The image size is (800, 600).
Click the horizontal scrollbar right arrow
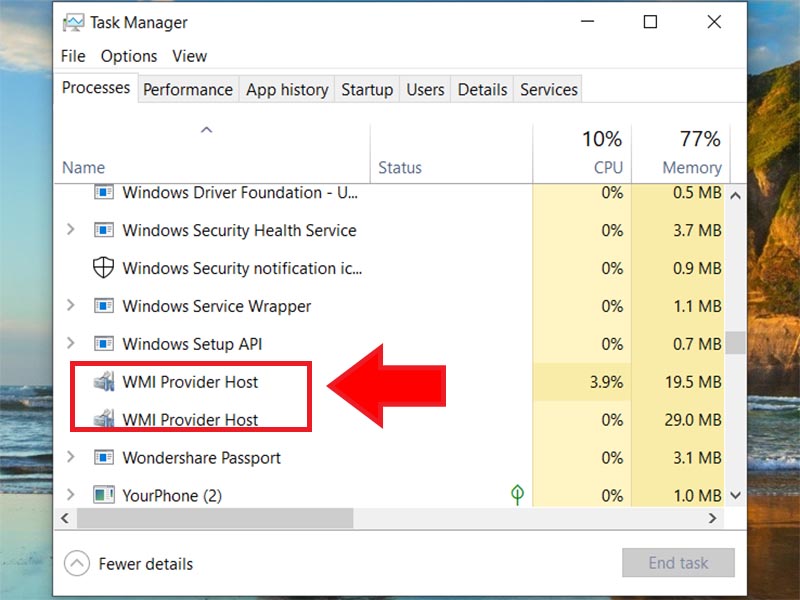coord(713,518)
